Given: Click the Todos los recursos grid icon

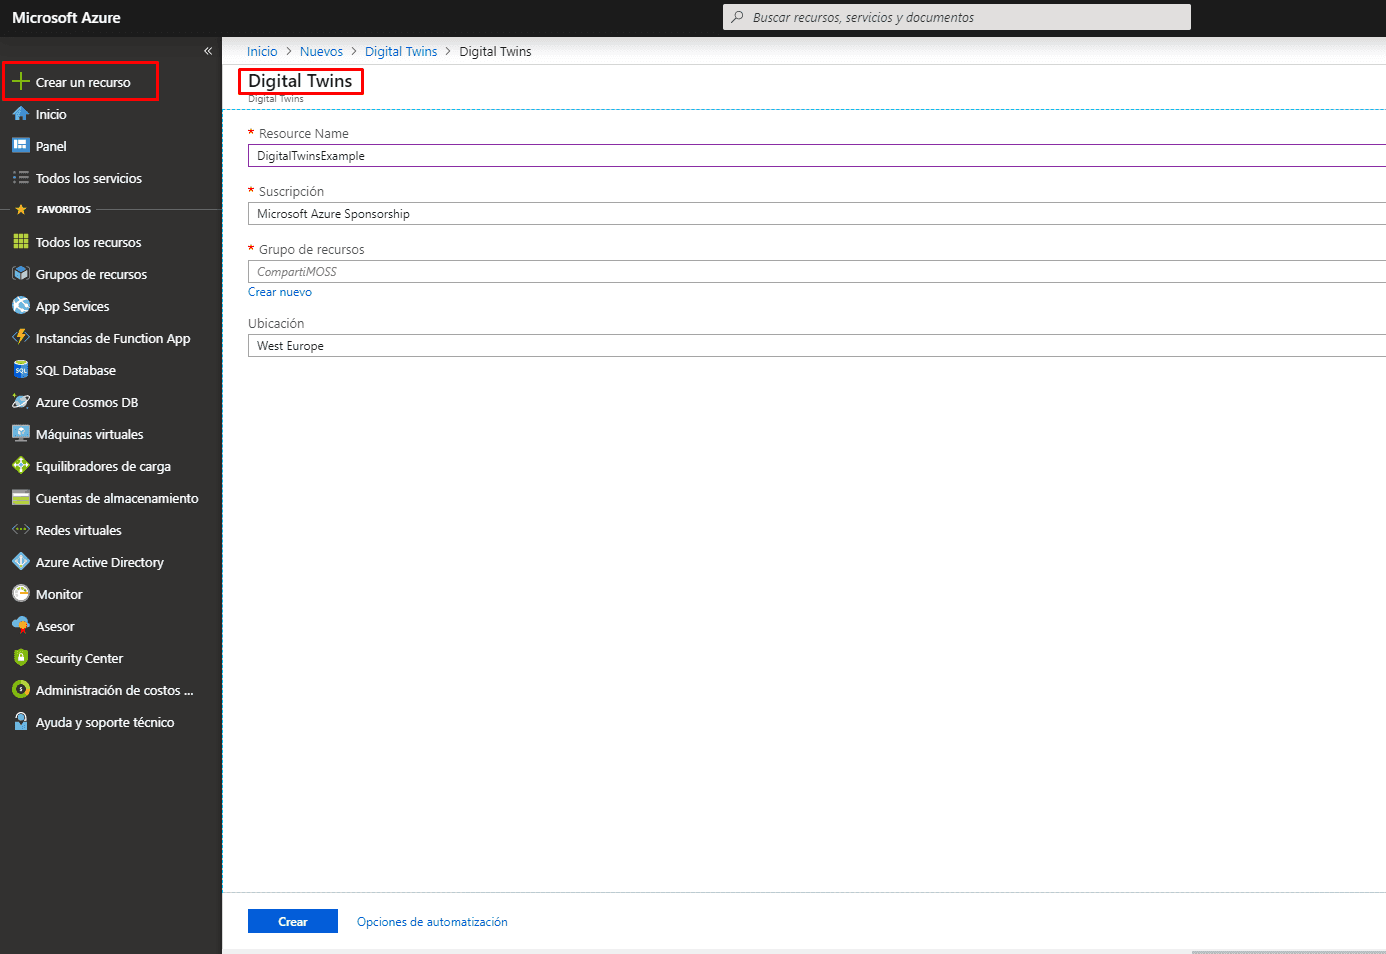Looking at the screenshot, I should [x=20, y=242].
